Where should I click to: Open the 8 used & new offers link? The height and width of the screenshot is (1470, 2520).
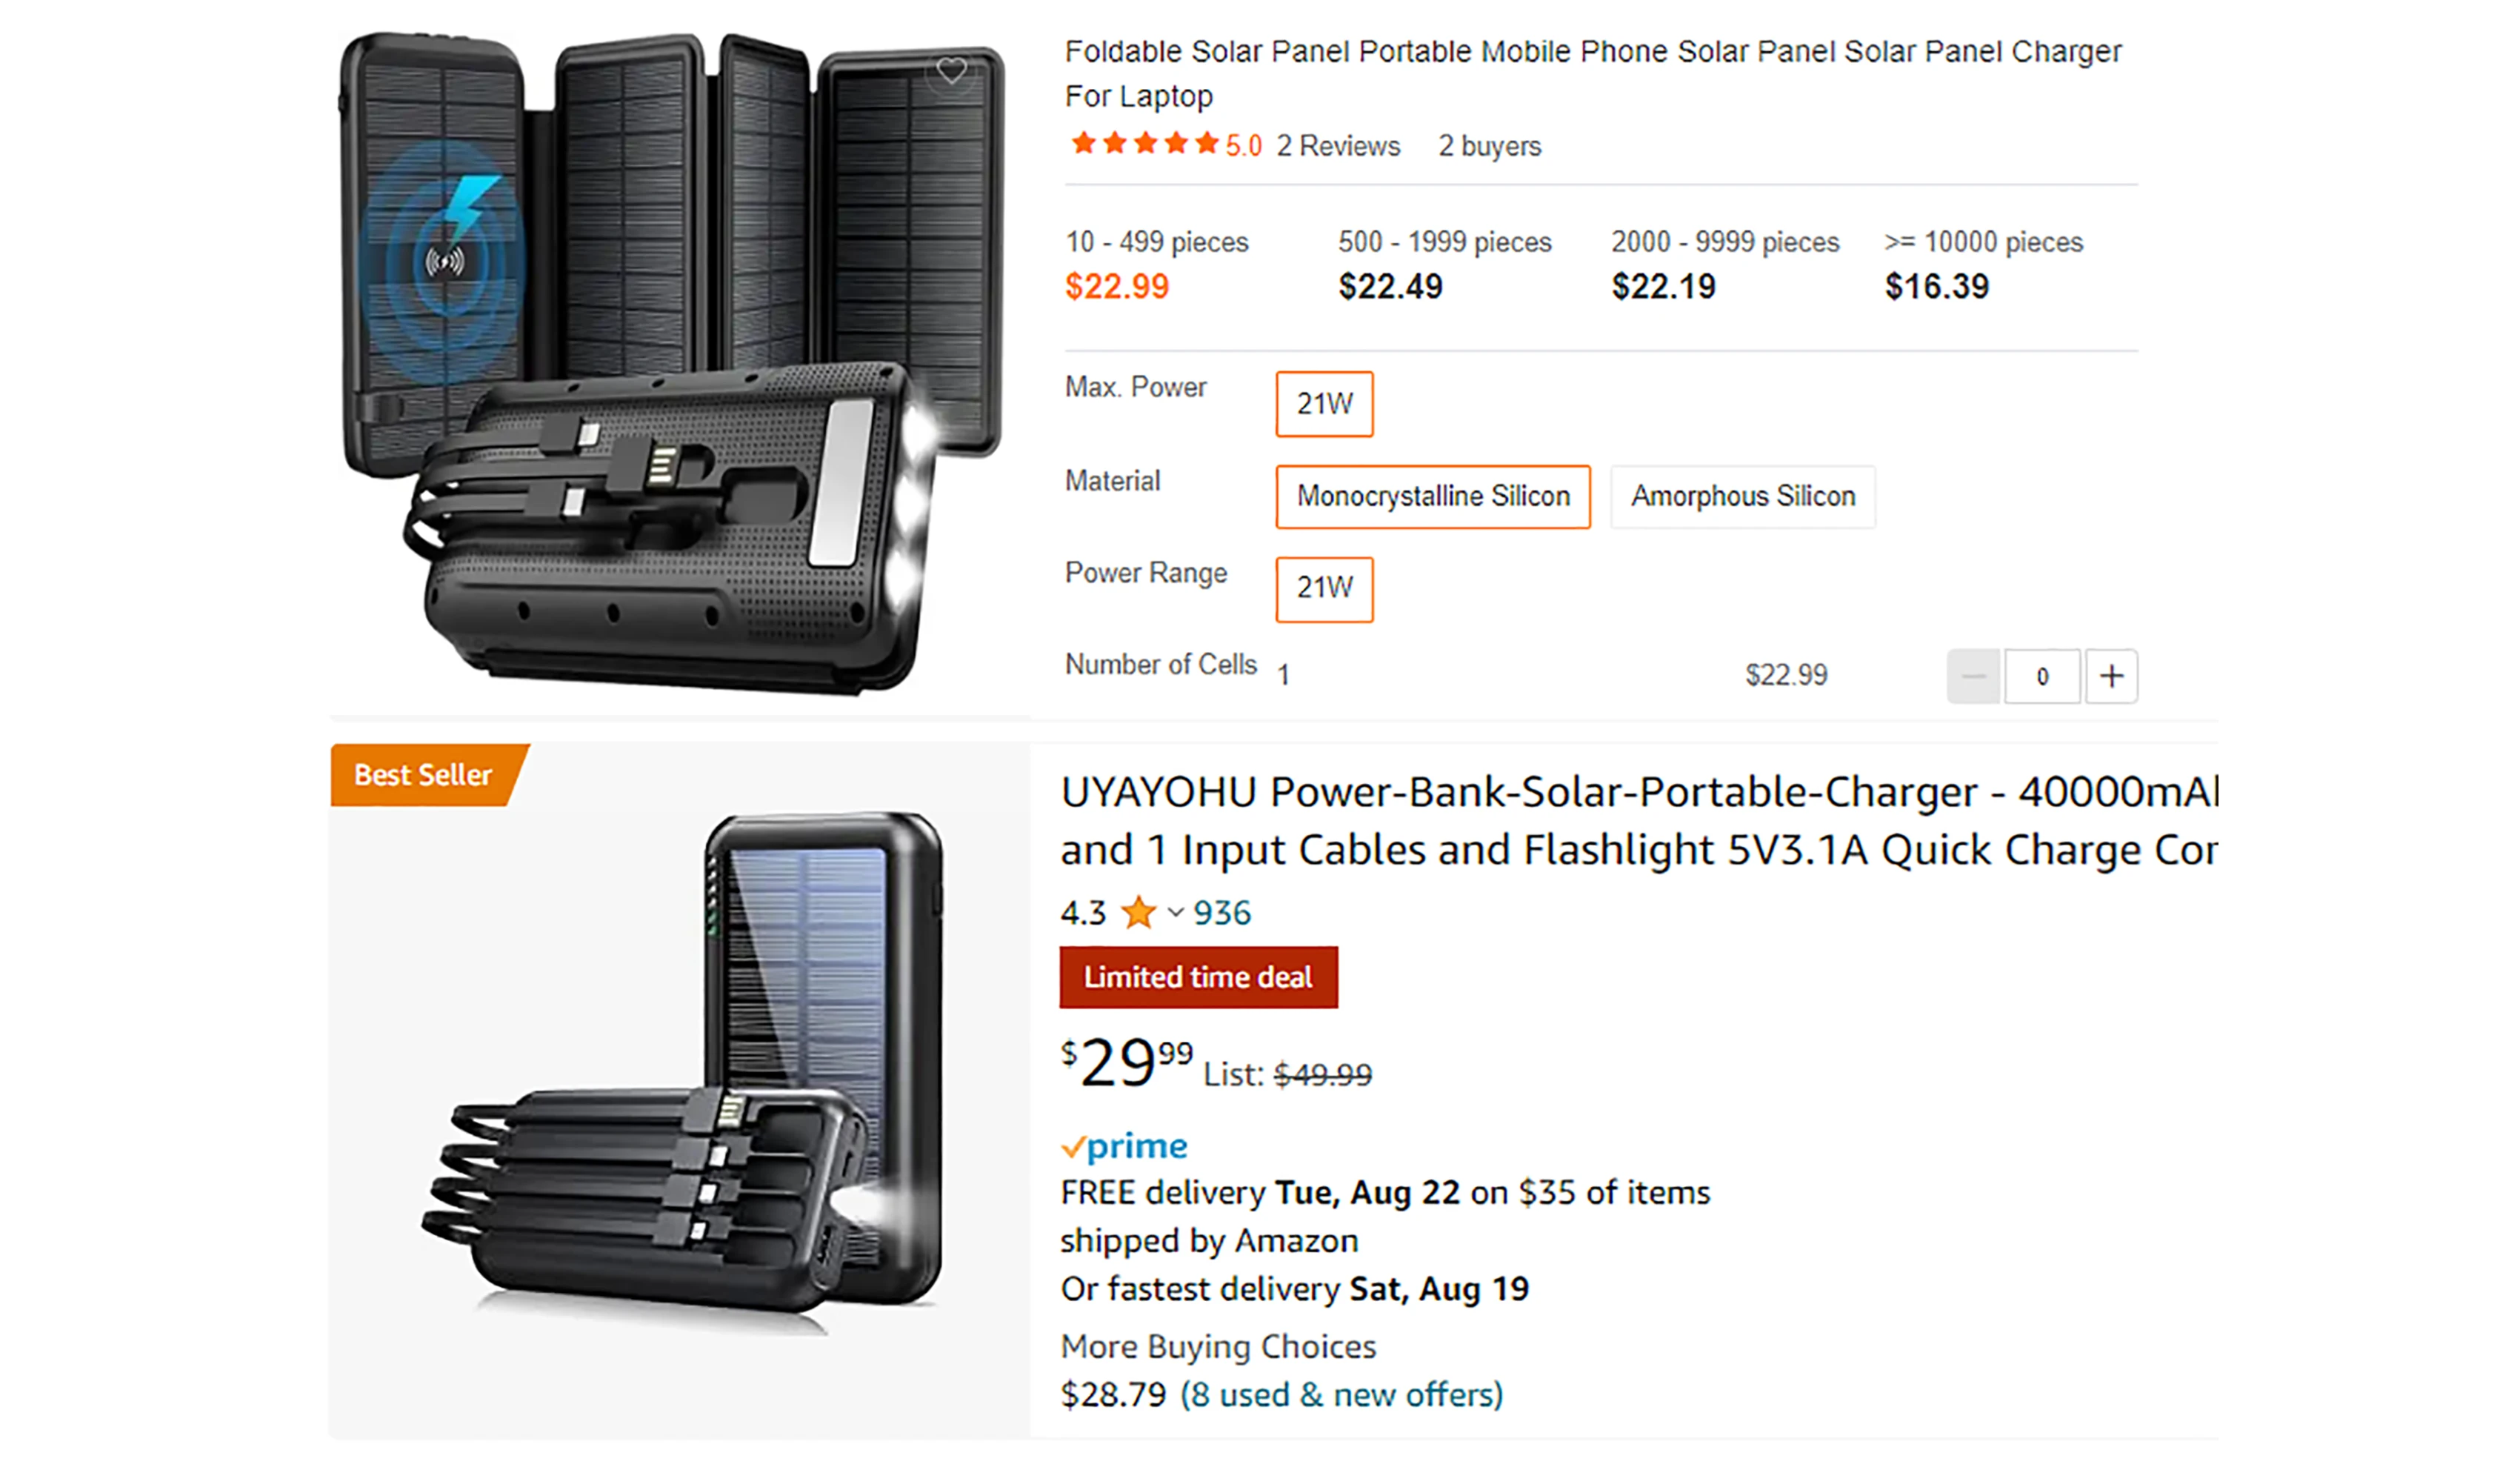[1341, 1394]
